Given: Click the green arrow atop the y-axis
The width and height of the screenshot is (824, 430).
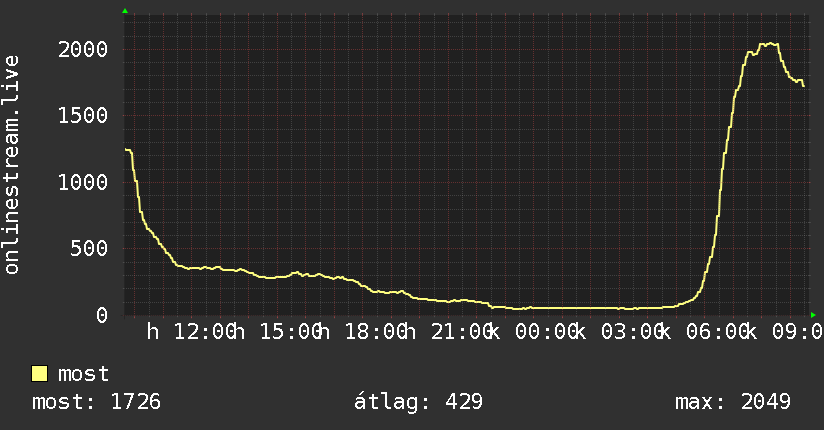Looking at the screenshot, I should point(125,11).
